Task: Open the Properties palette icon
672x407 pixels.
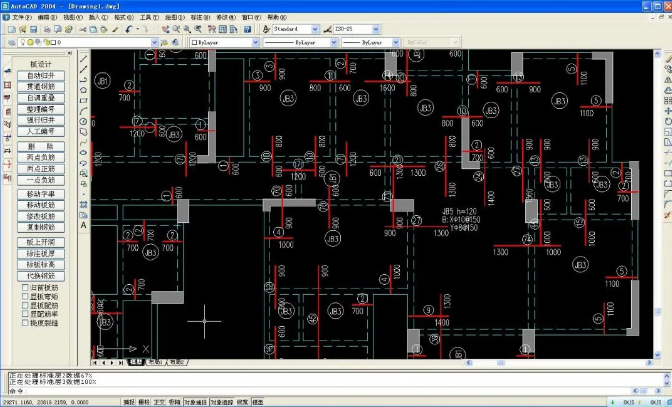Action: (212, 29)
